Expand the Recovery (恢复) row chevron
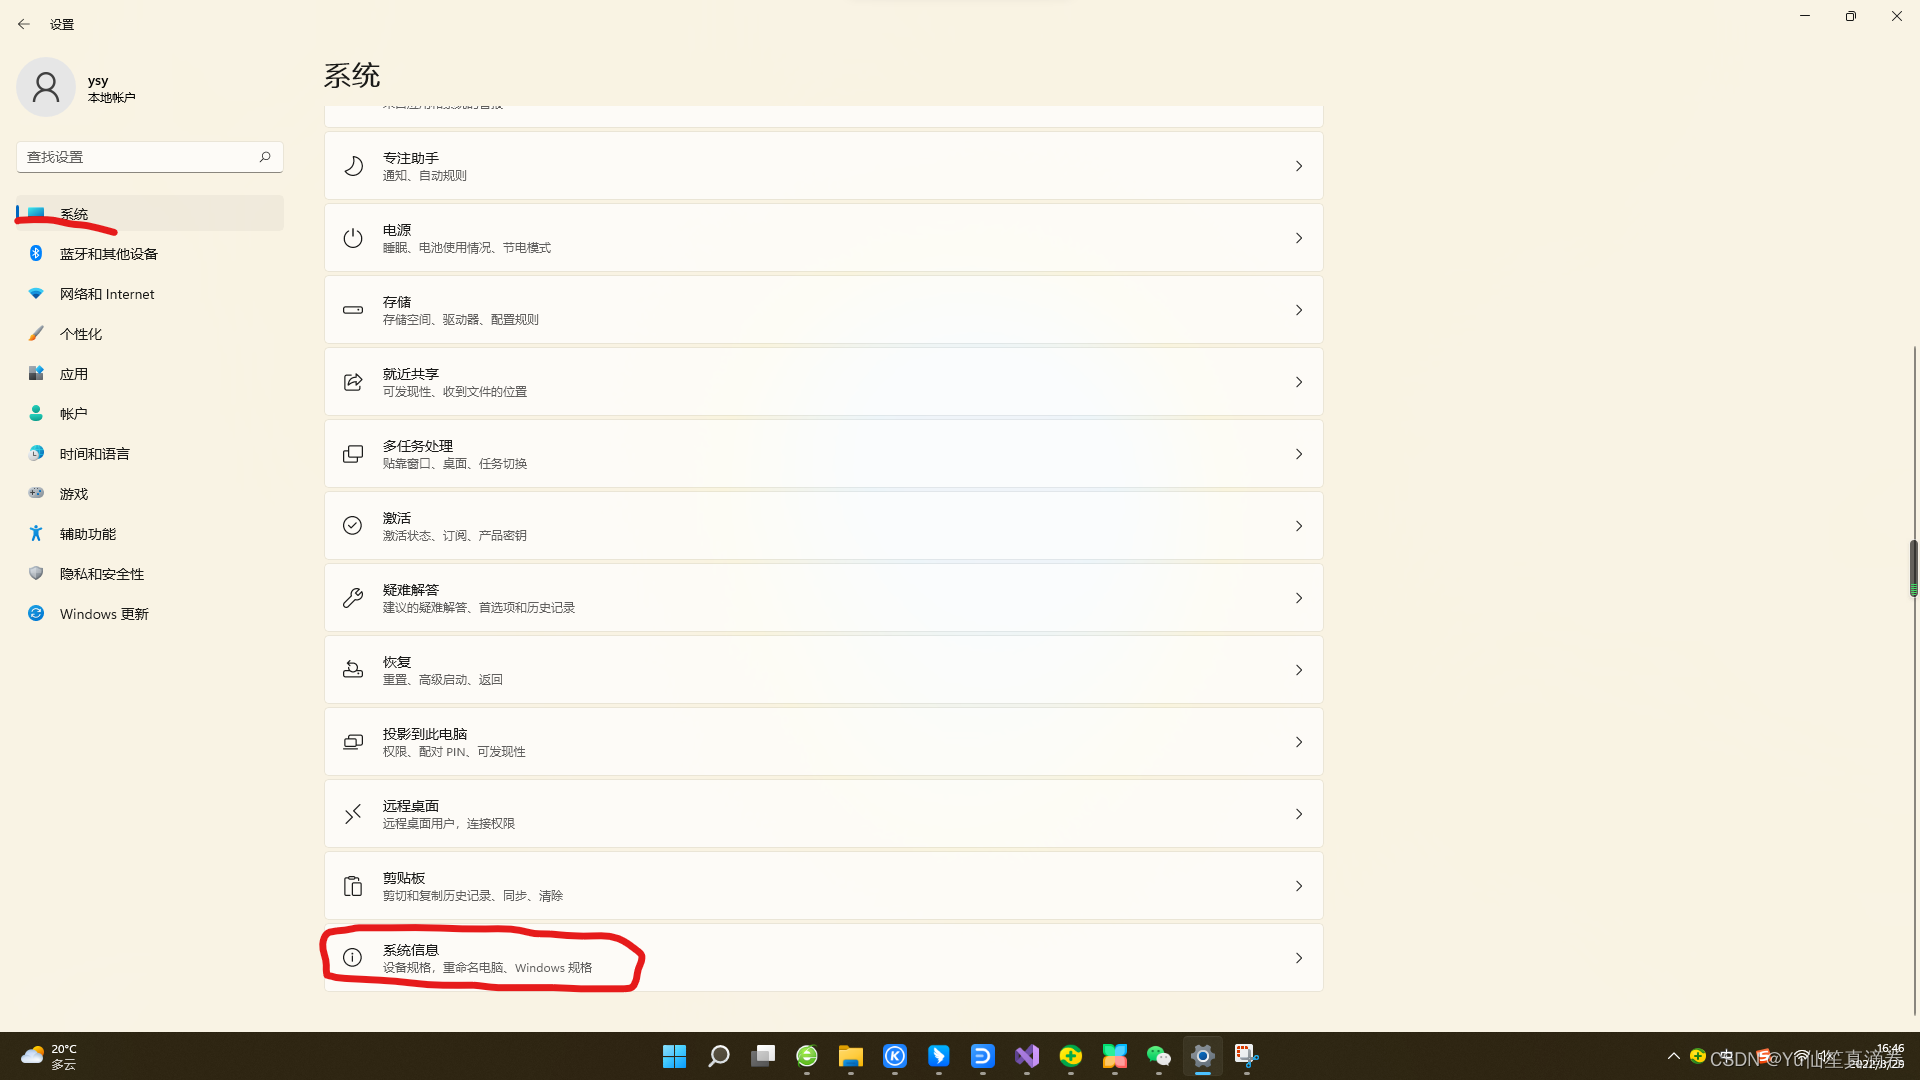 [x=1298, y=670]
